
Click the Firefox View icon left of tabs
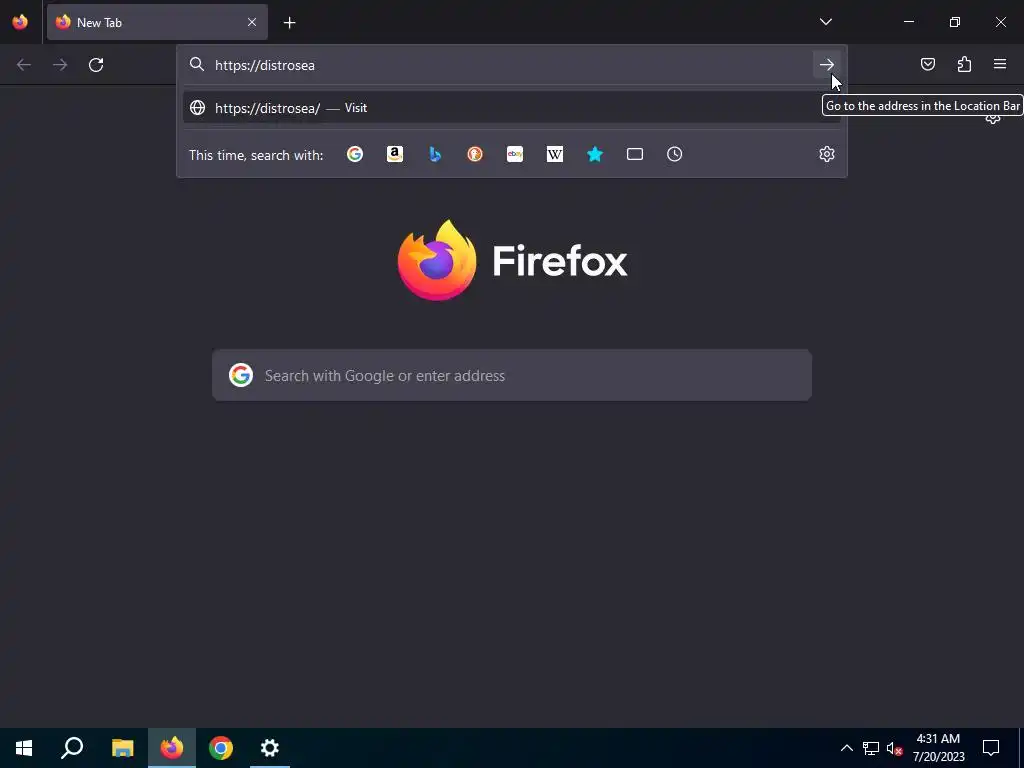pyautogui.click(x=20, y=22)
